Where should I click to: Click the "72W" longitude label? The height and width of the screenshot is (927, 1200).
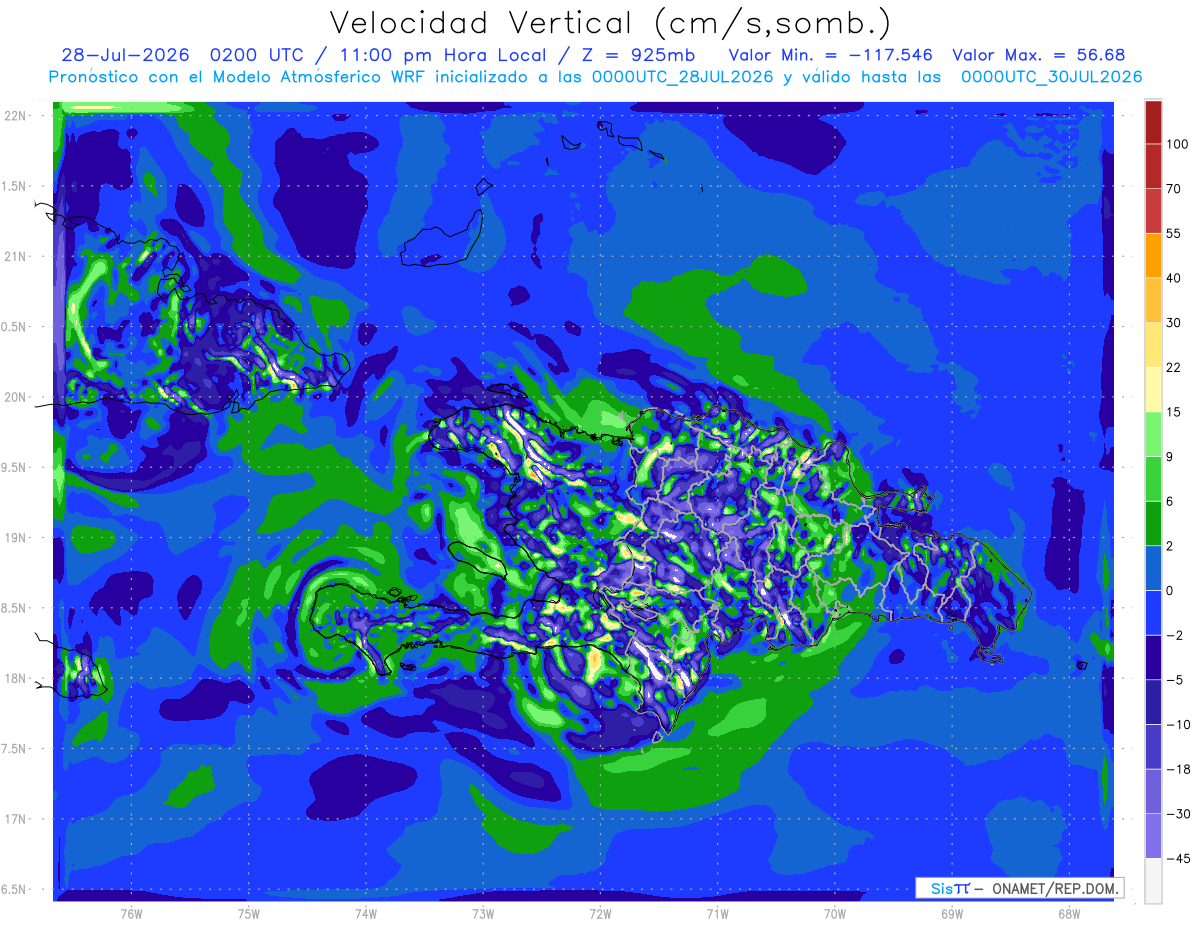click(x=600, y=913)
